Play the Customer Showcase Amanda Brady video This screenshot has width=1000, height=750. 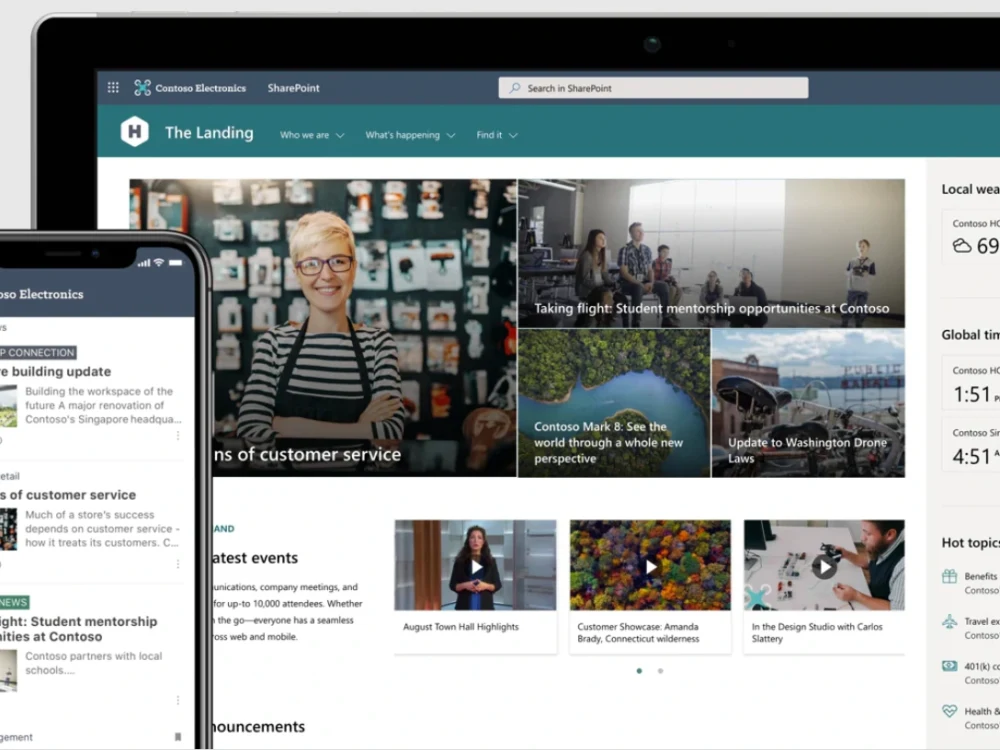pyautogui.click(x=650, y=566)
